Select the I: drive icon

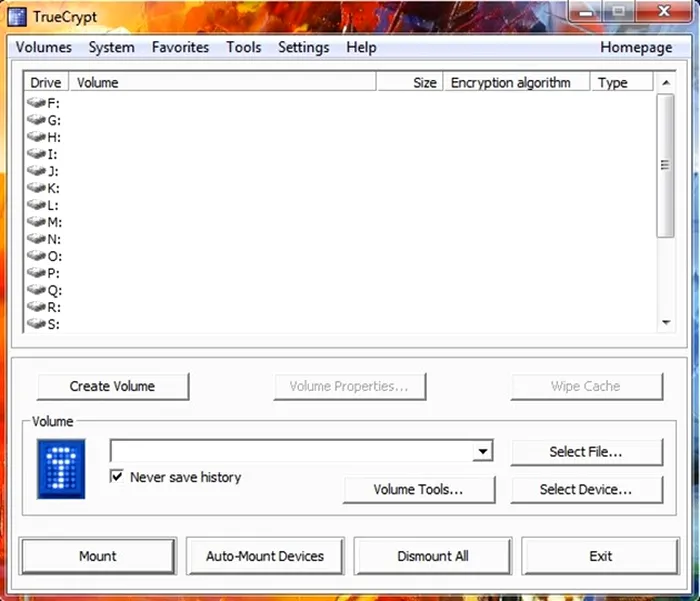[x=36, y=154]
